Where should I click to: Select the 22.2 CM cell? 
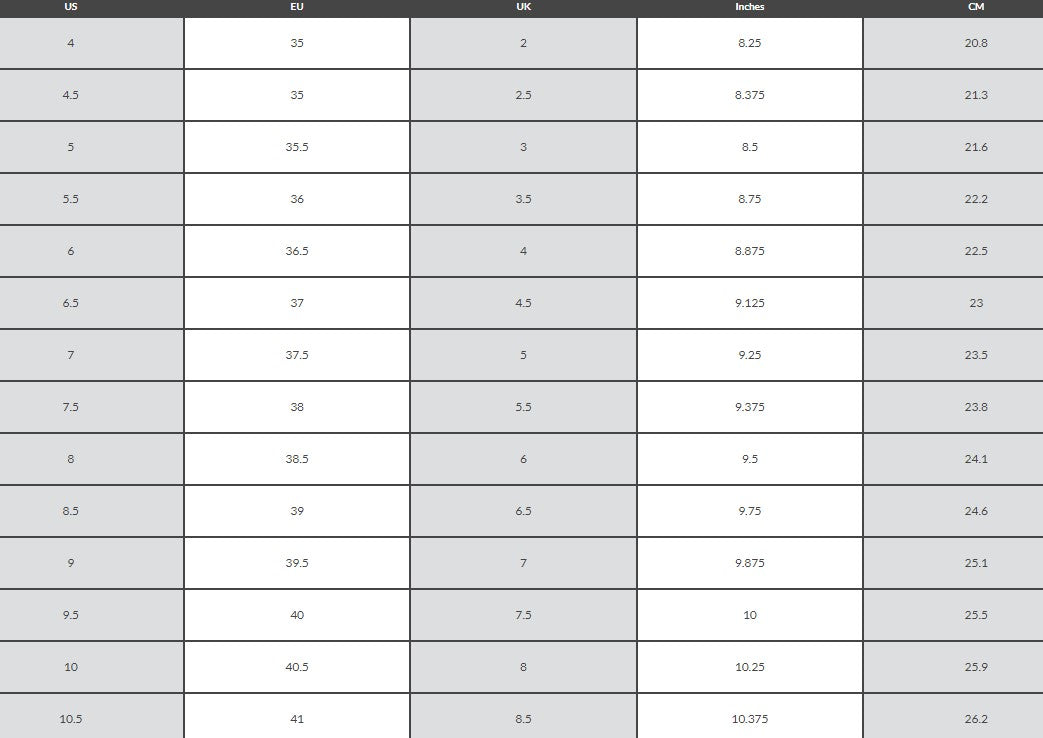pyautogui.click(x=976, y=199)
